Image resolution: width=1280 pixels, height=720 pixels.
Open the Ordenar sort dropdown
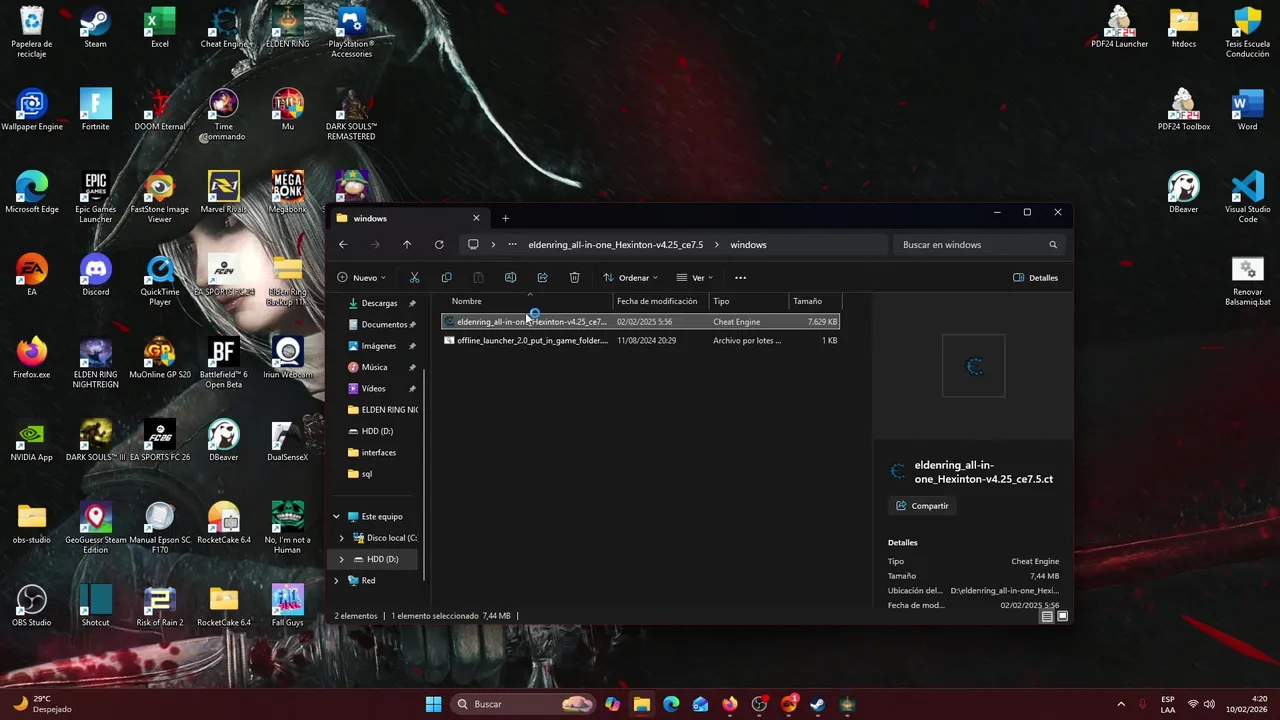pyautogui.click(x=631, y=278)
